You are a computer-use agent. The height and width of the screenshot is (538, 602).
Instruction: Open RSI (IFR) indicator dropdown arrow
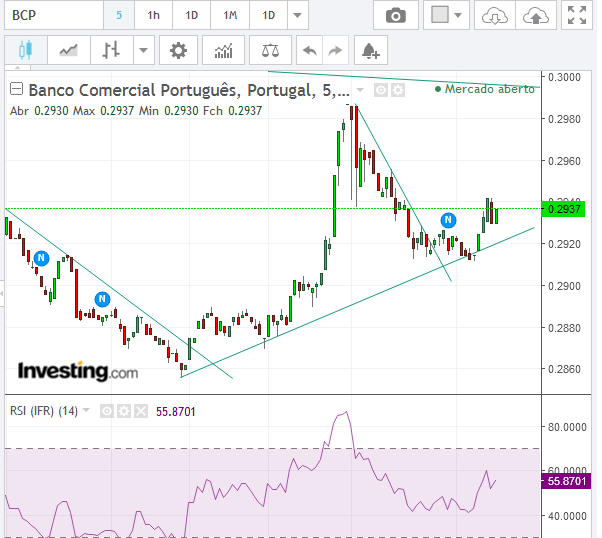(x=86, y=411)
